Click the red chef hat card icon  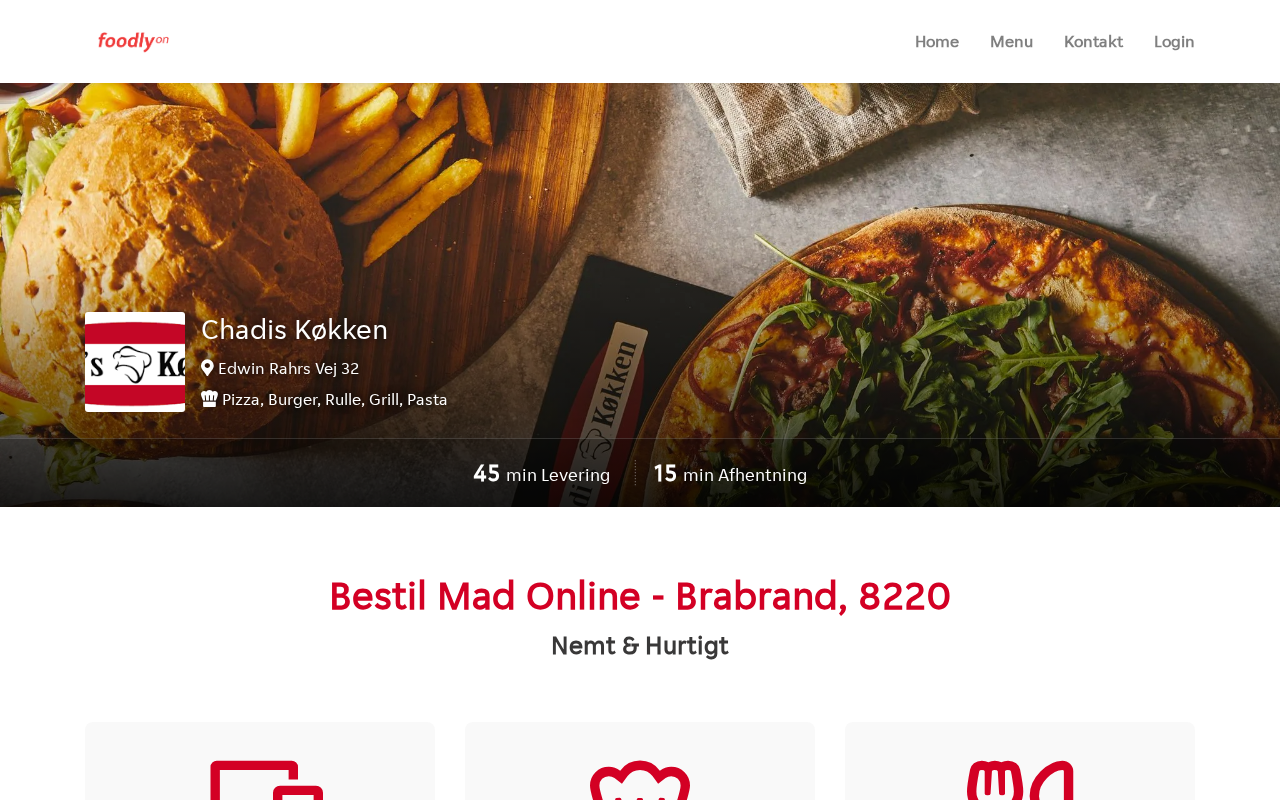tap(640, 780)
